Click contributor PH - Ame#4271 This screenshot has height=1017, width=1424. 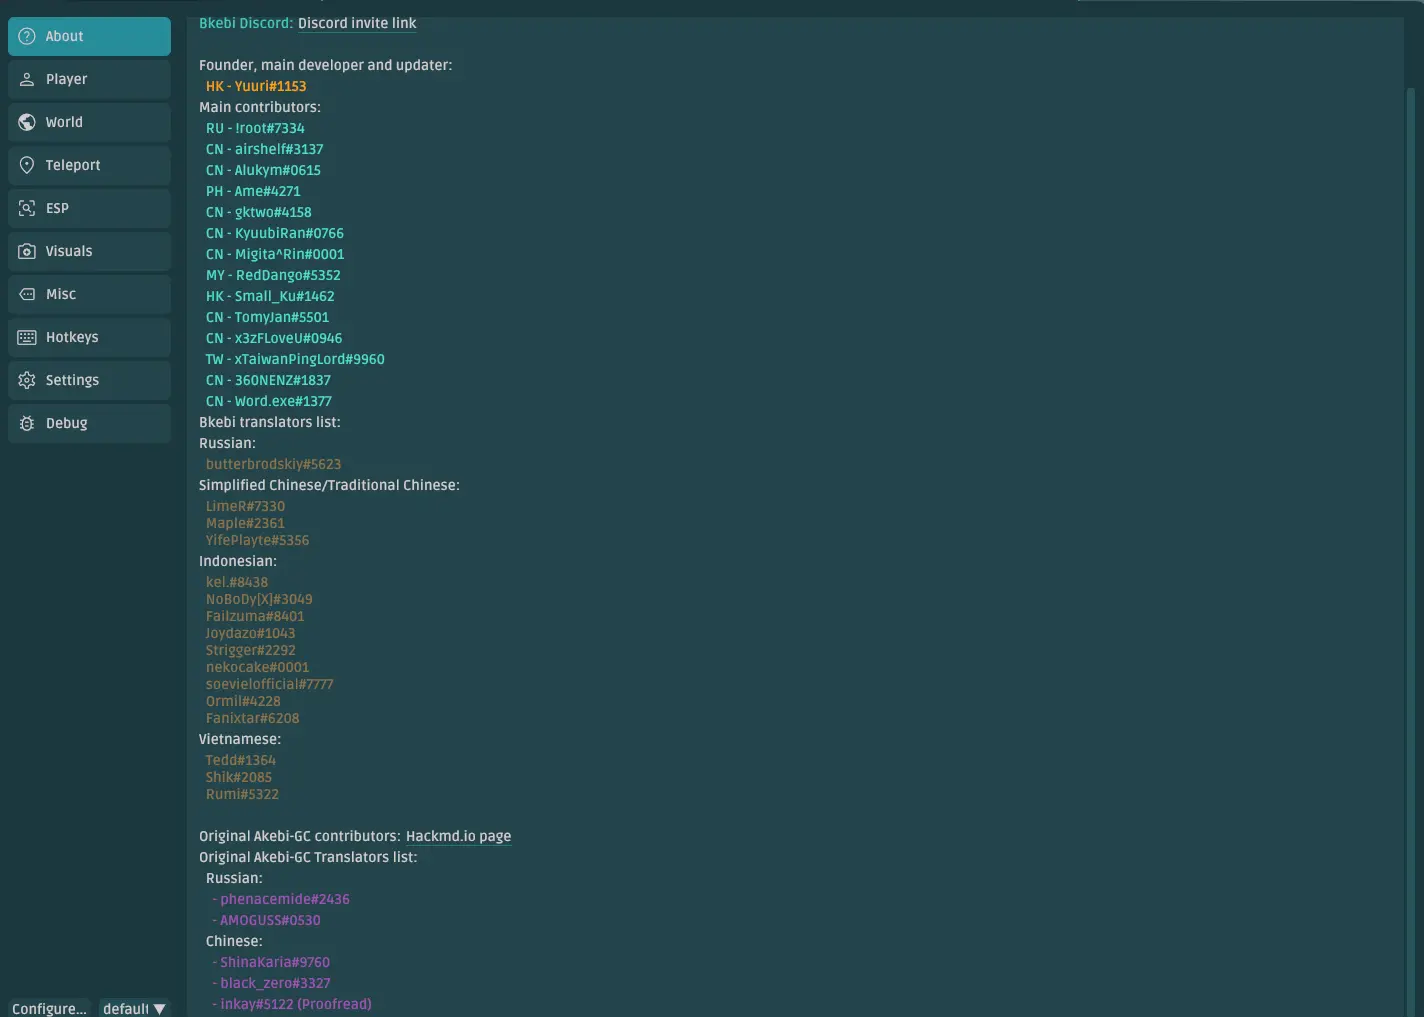pyautogui.click(x=253, y=191)
